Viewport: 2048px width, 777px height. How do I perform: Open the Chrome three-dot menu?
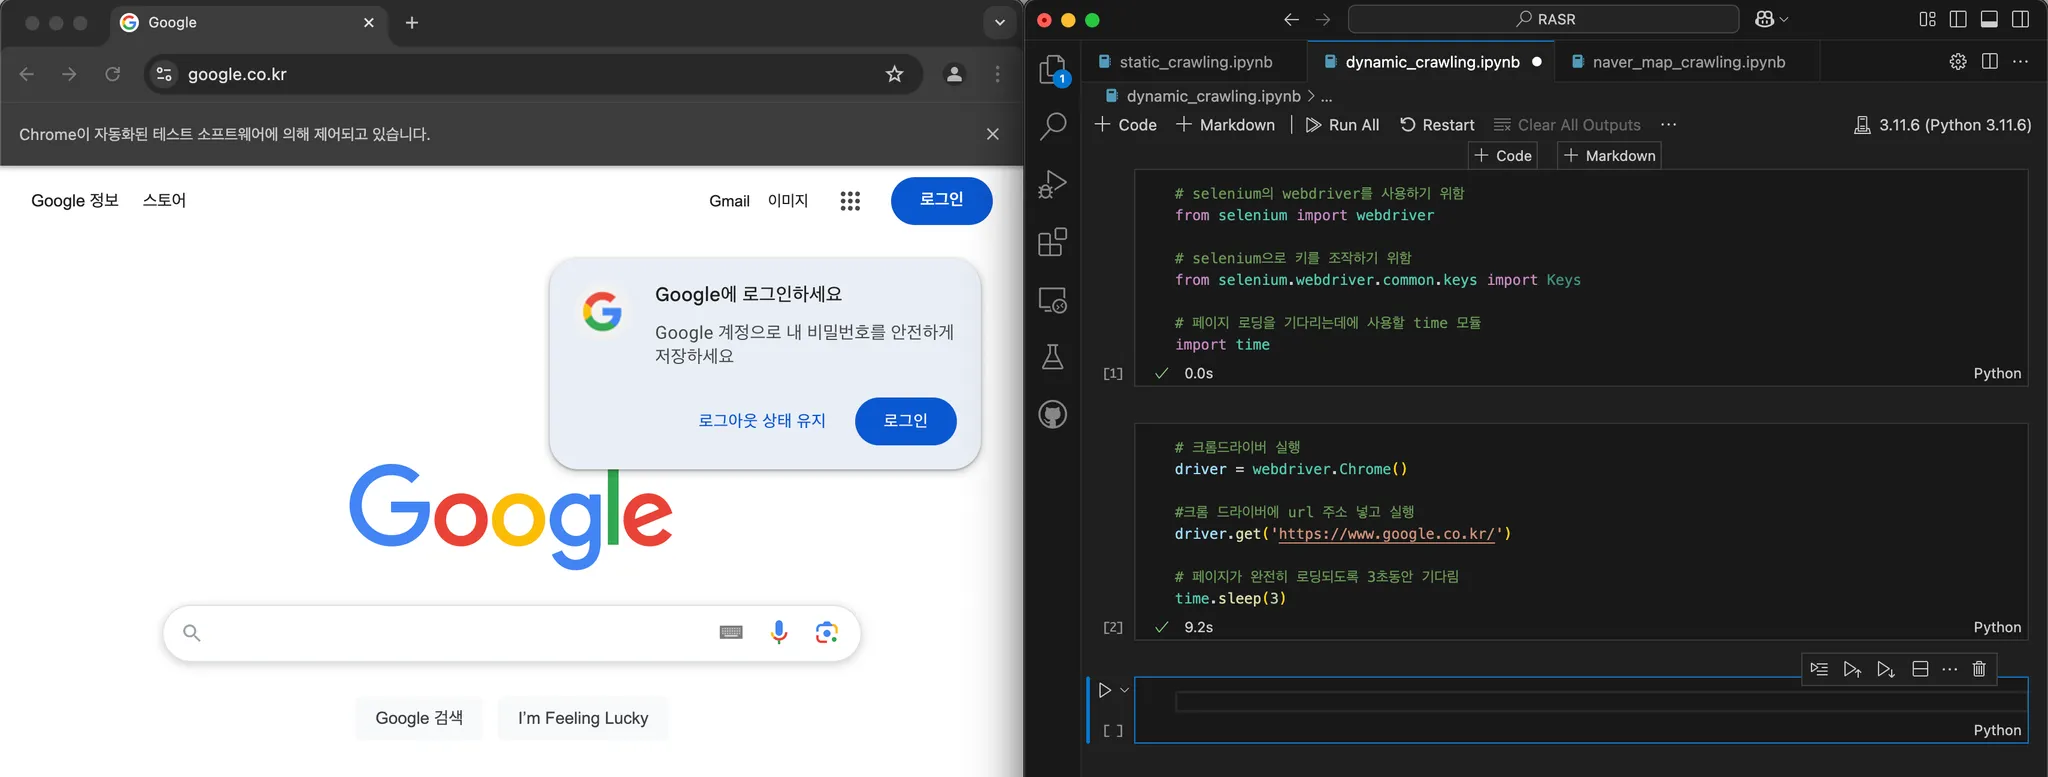(x=997, y=74)
